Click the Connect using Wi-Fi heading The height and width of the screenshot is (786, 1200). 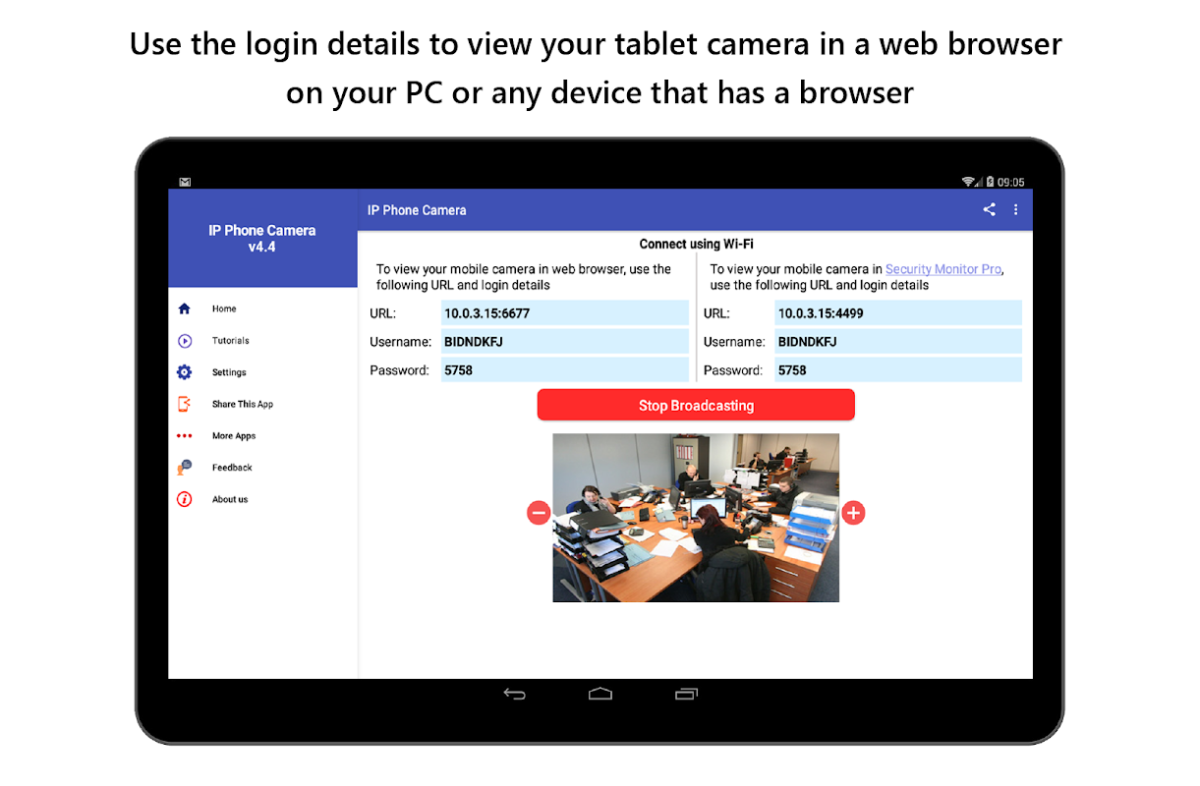[696, 244]
